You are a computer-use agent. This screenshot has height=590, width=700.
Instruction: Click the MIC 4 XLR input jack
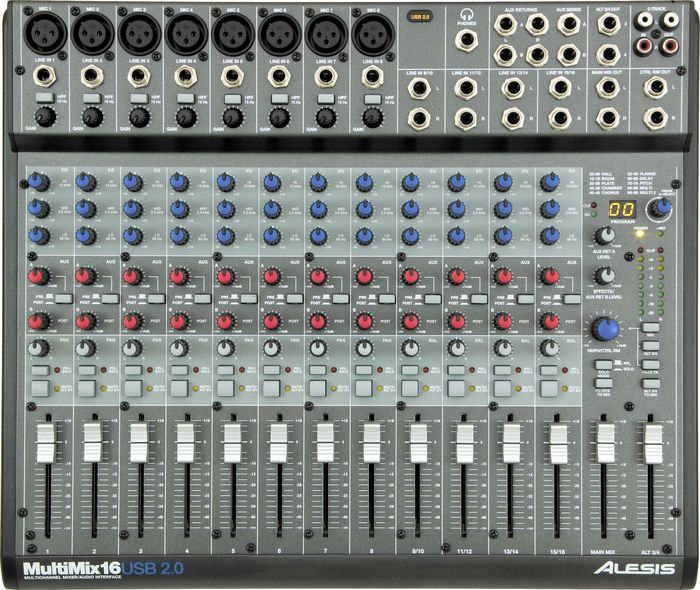tap(187, 34)
